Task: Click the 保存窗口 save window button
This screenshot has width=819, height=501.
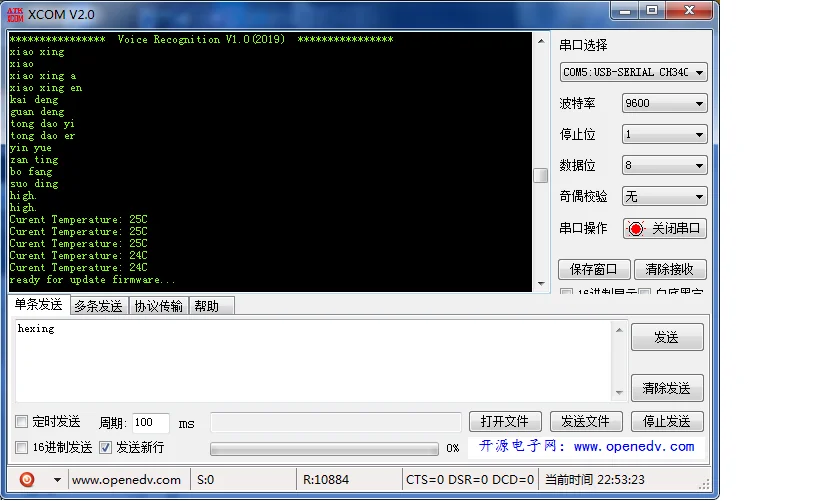Action: pyautogui.click(x=594, y=270)
